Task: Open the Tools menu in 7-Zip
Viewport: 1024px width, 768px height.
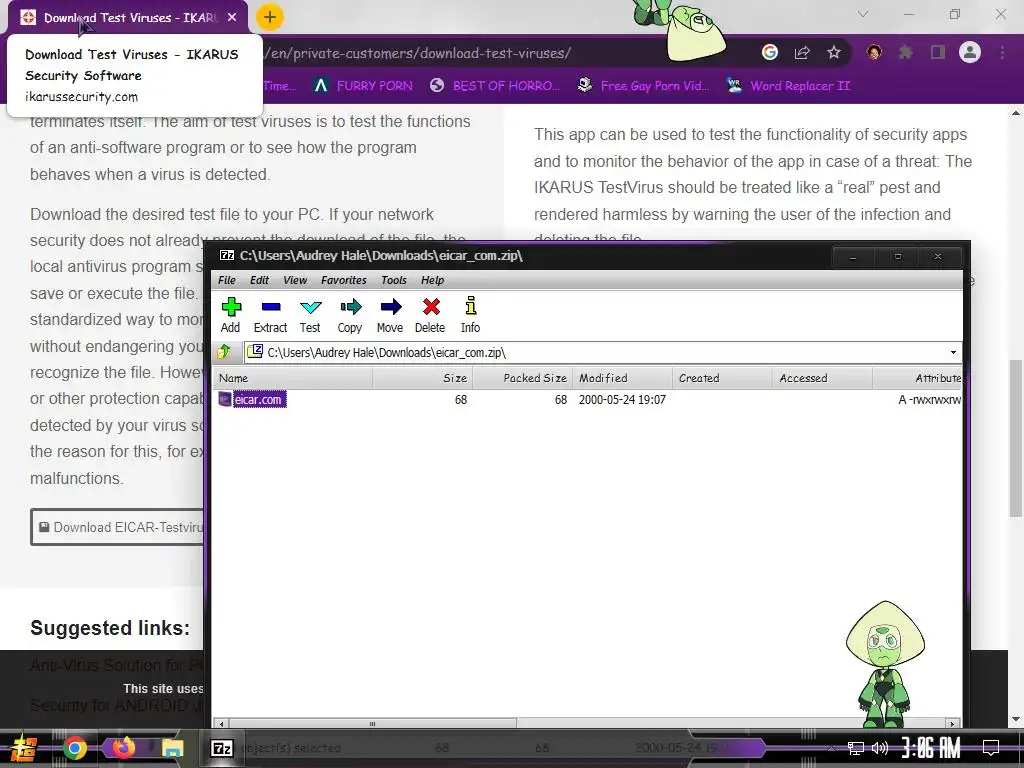Action: (x=394, y=280)
